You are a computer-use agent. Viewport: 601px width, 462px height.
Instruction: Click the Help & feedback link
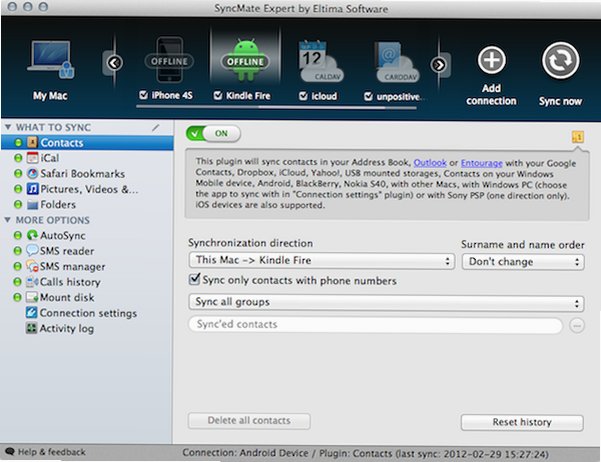click(x=52, y=452)
